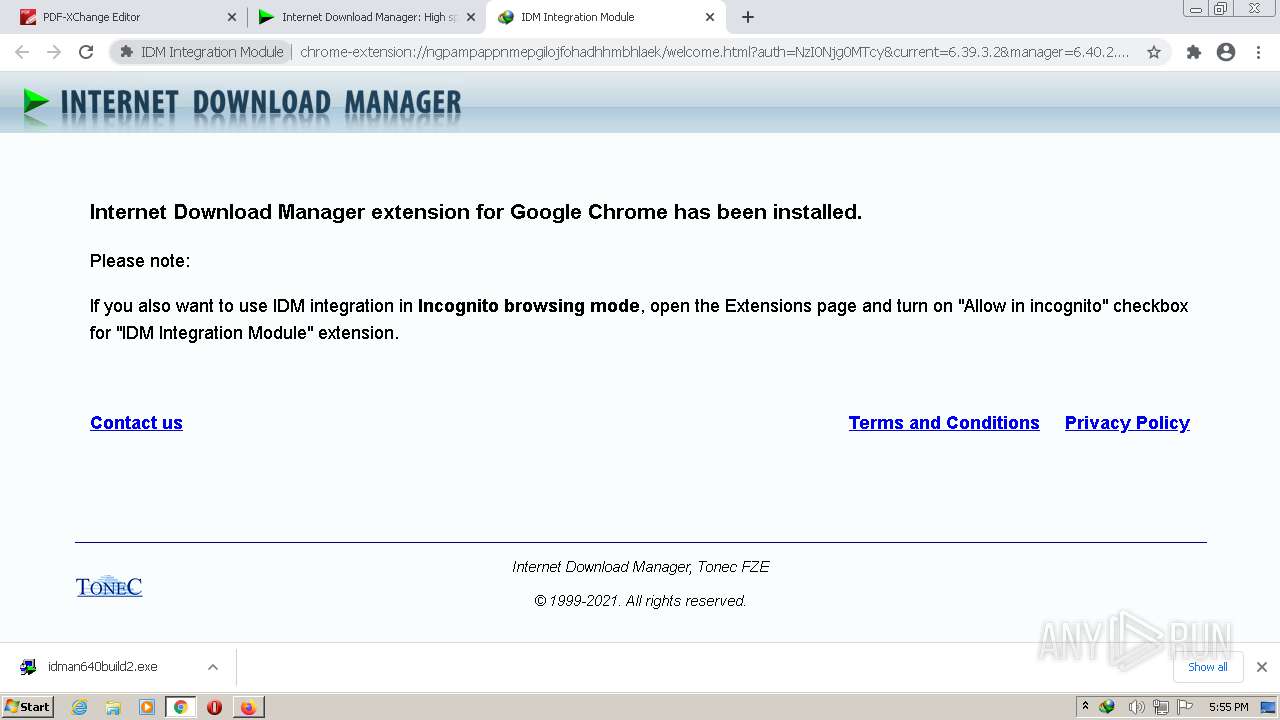The height and width of the screenshot is (720, 1280).
Task: Open downloaded idman640build2.exe file
Action: [103, 667]
